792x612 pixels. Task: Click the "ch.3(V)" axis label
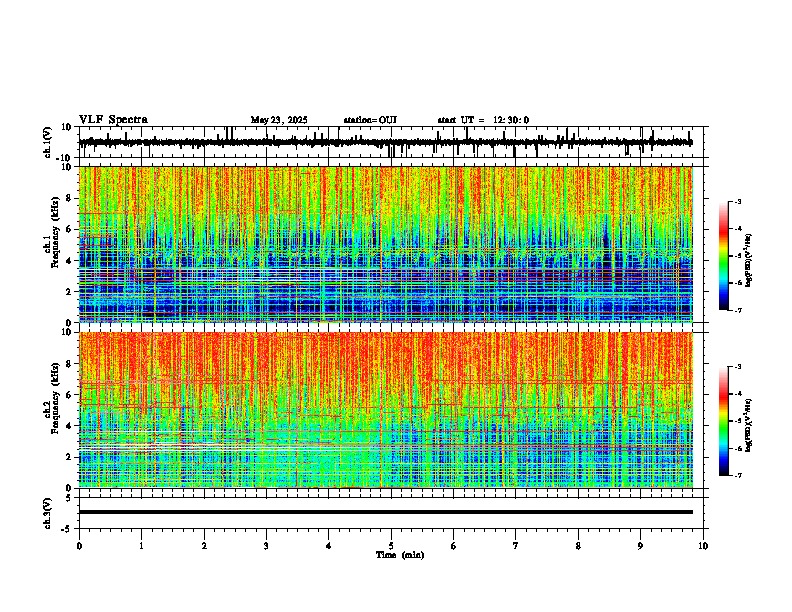tap(48, 513)
